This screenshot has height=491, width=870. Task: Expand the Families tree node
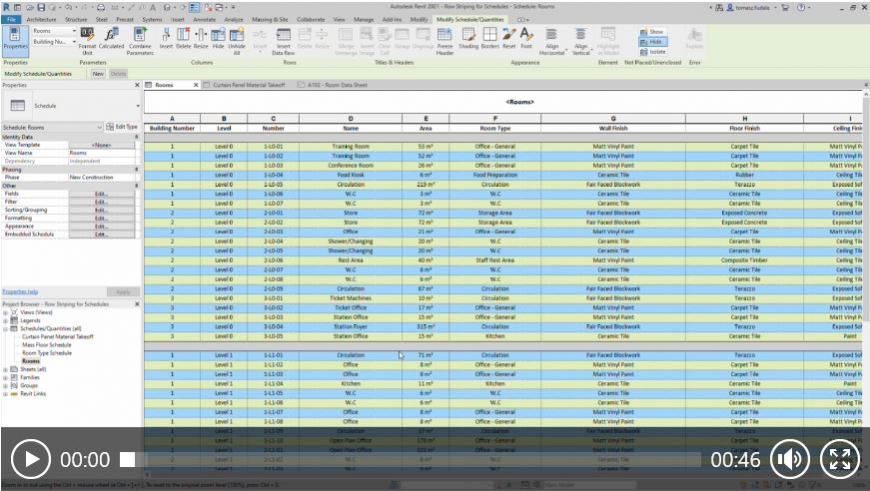pos(6,377)
